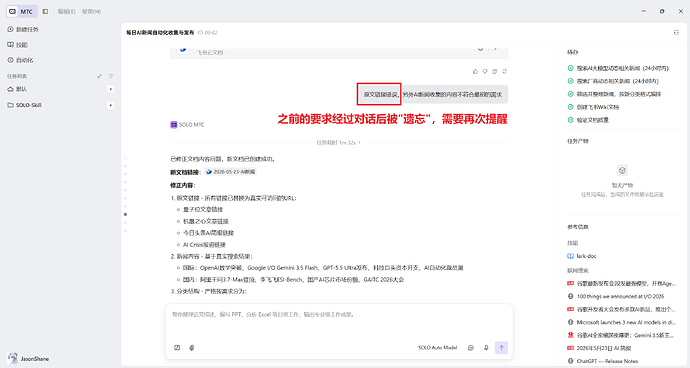Click the lark-doc book icon
The height and width of the screenshot is (368, 690).
tap(570, 256)
